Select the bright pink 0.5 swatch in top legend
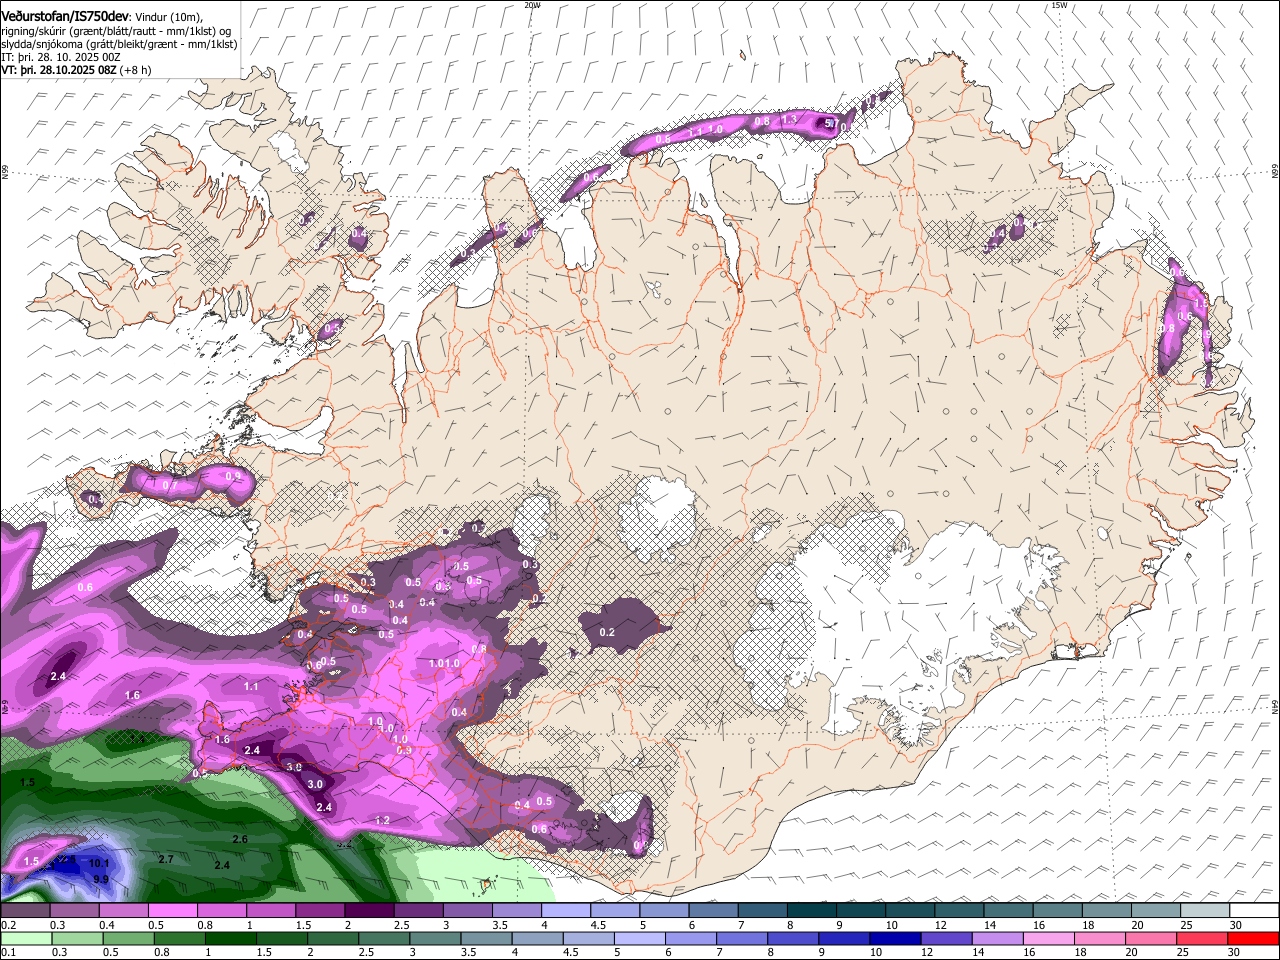The height and width of the screenshot is (960, 1280). tap(172, 911)
